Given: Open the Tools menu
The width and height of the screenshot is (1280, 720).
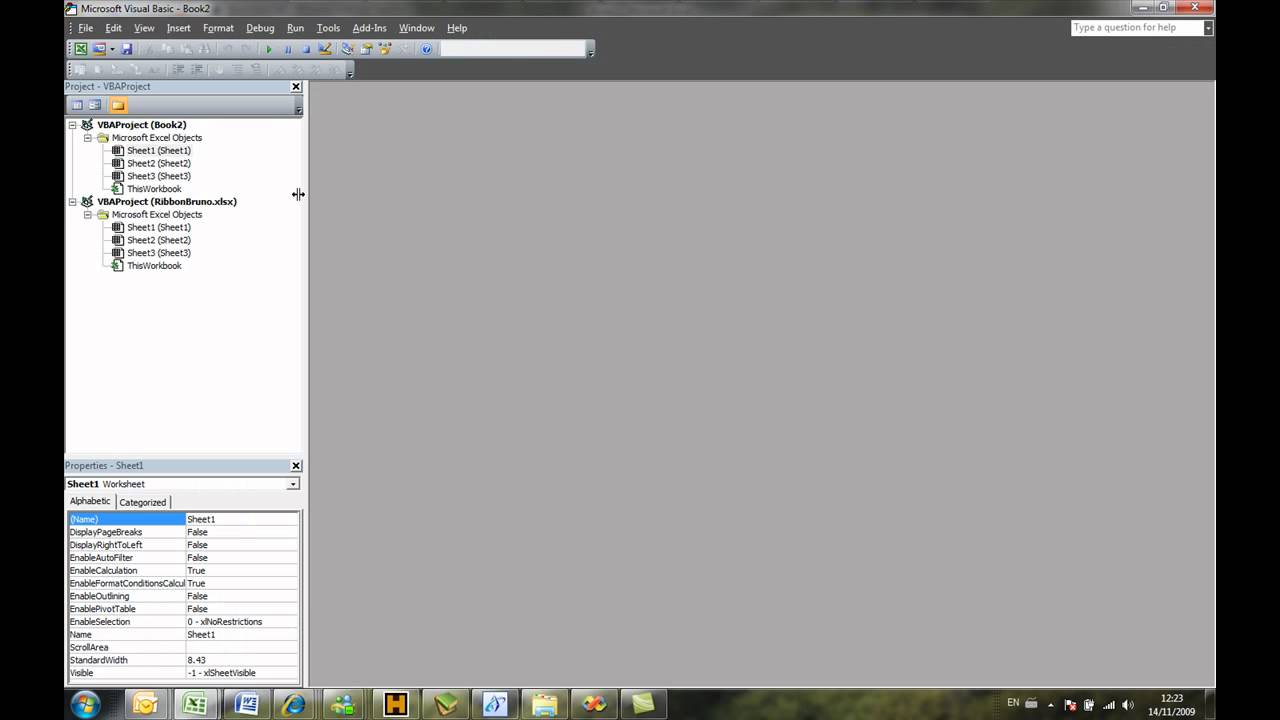Looking at the screenshot, I should click(x=328, y=28).
